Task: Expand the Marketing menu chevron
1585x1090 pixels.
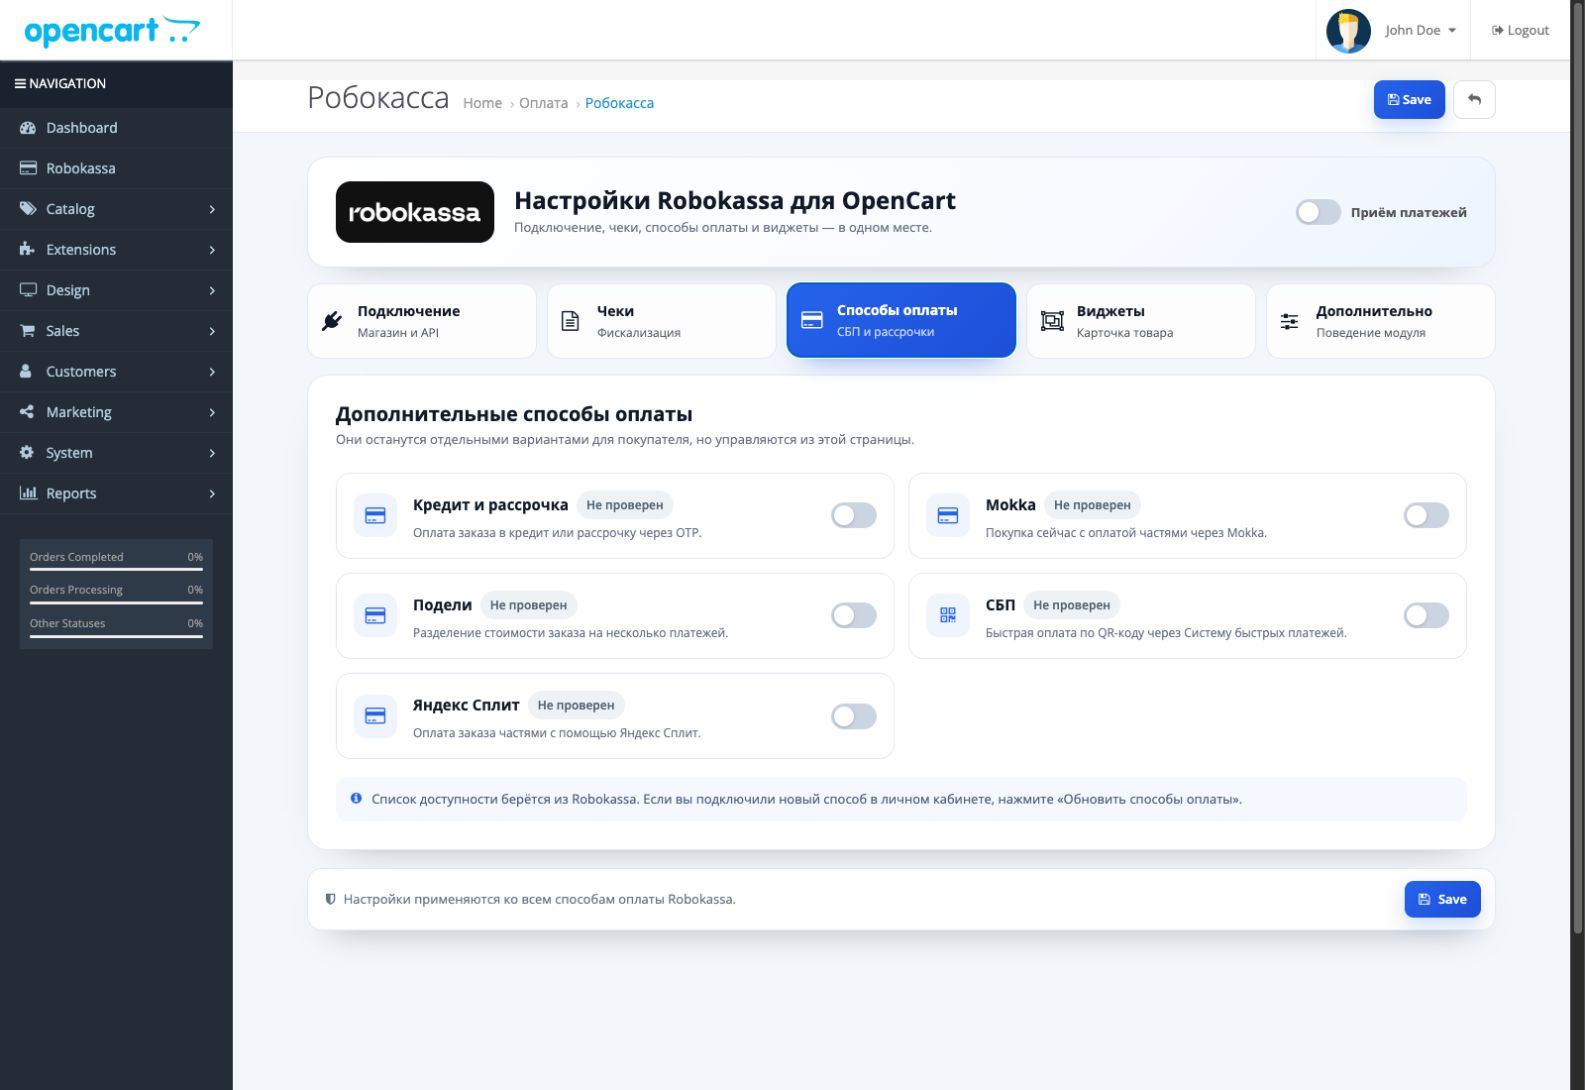Action: pos(212,412)
